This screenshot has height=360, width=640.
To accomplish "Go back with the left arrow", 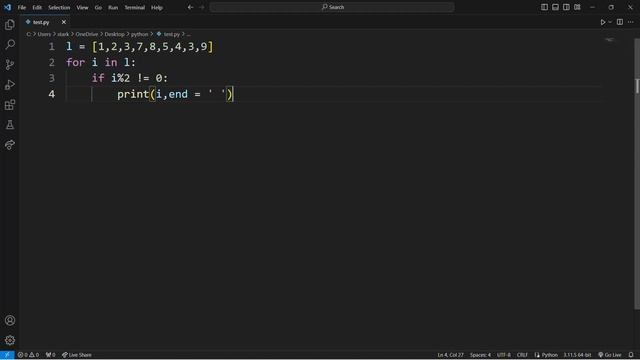I will [190, 7].
